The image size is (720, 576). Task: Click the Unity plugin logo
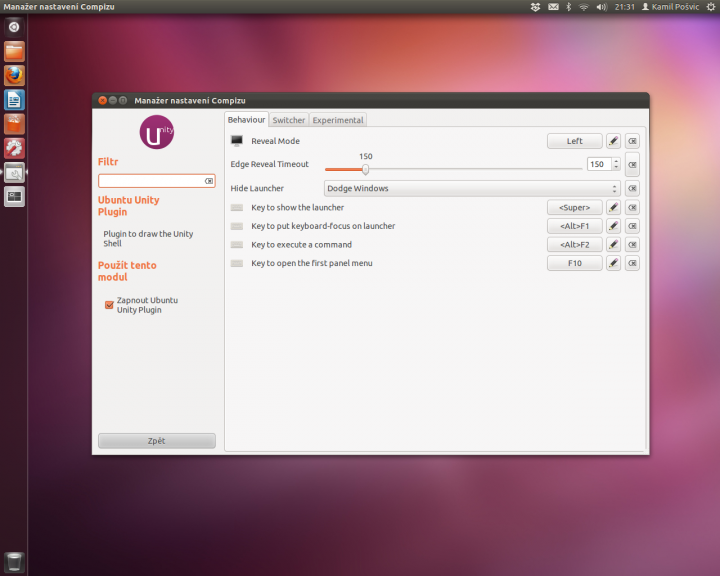[x=157, y=132]
